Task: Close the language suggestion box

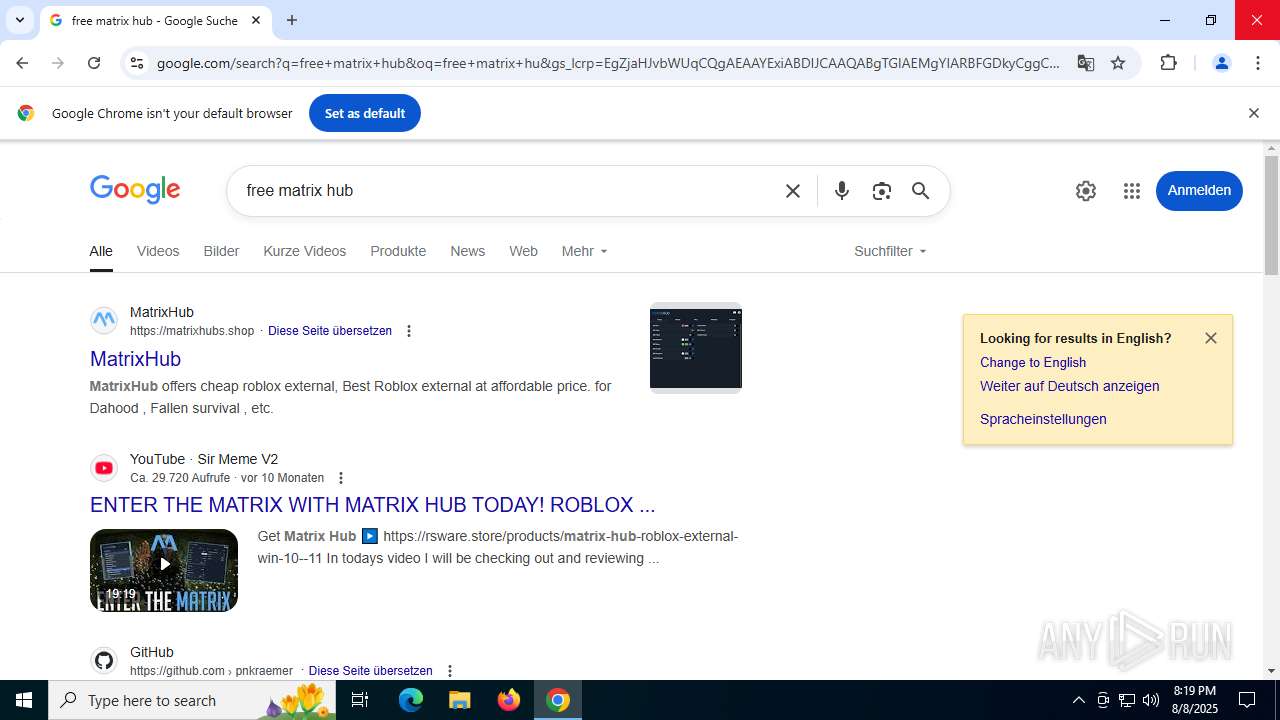Action: 1211,338
